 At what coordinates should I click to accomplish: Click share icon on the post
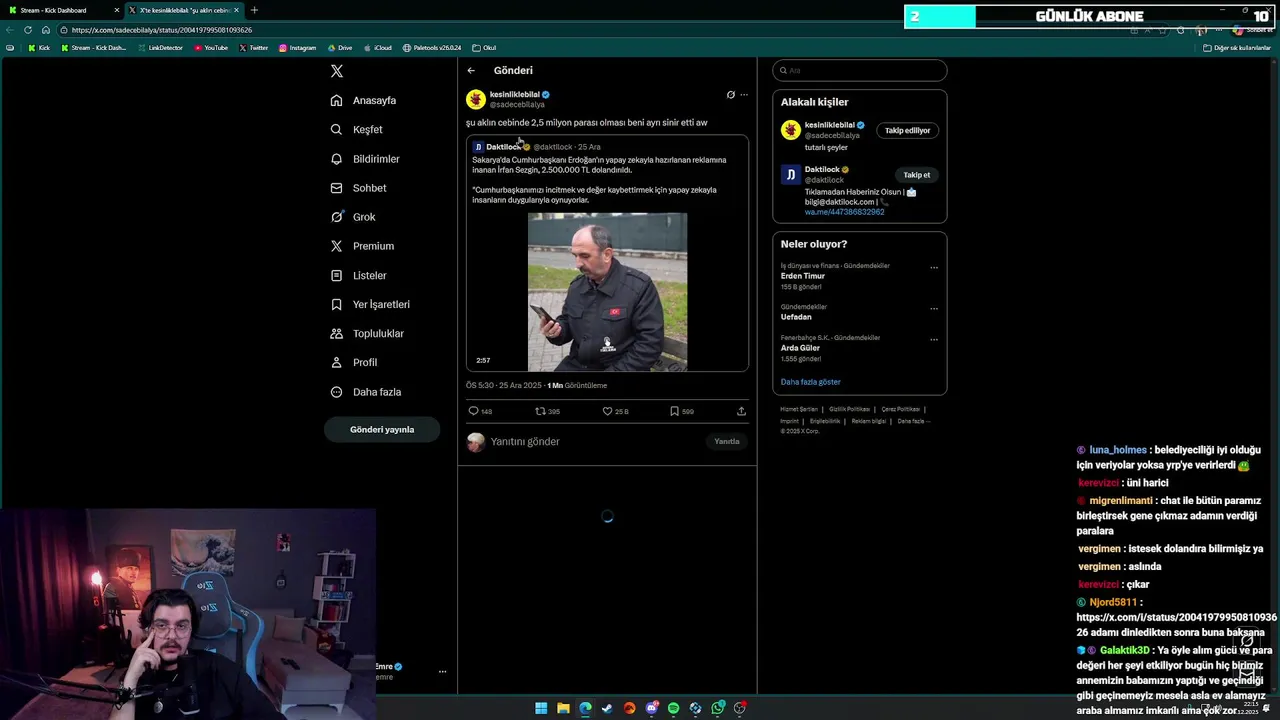click(741, 411)
